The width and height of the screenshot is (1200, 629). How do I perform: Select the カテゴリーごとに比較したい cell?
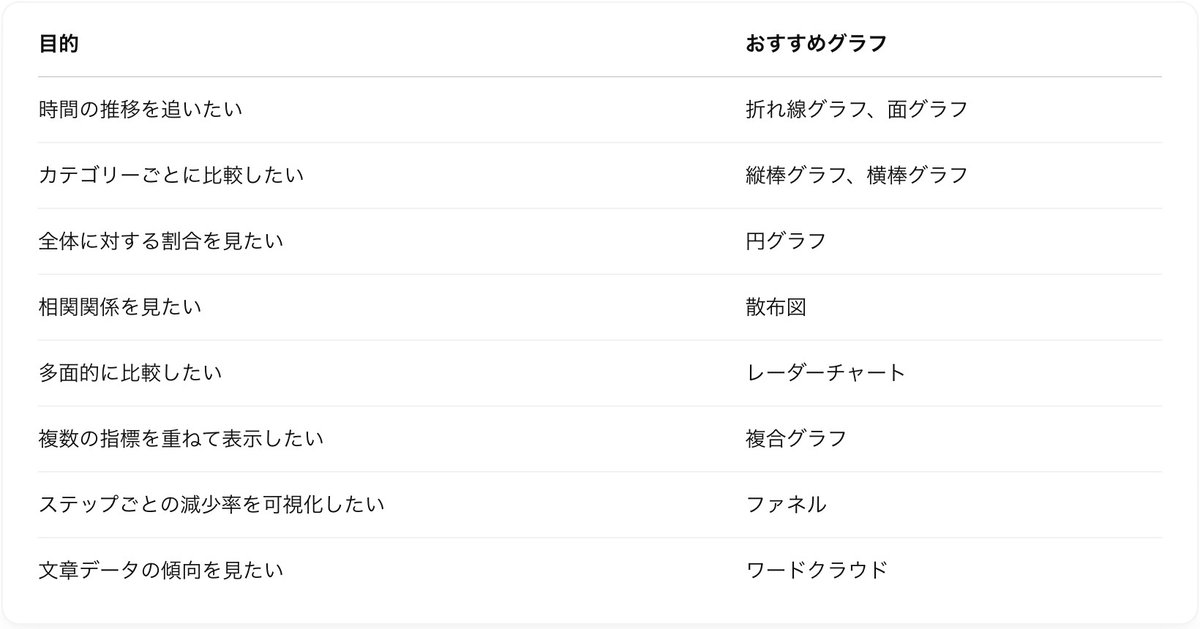tap(171, 176)
